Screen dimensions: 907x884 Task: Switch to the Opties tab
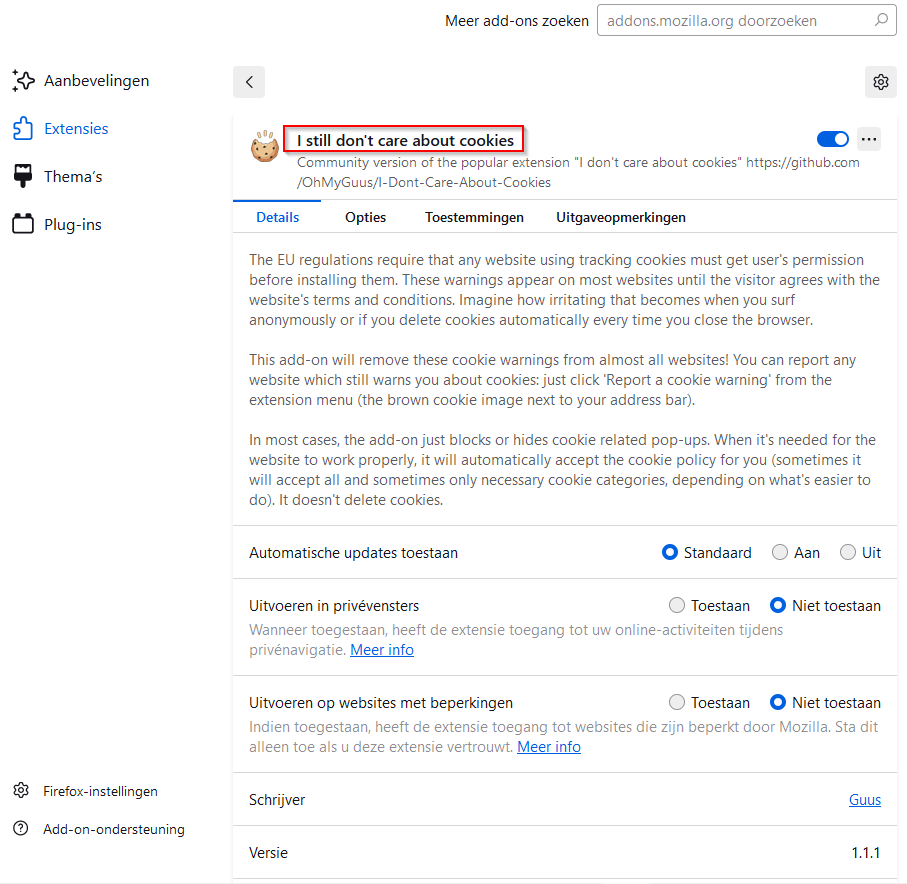pos(366,218)
